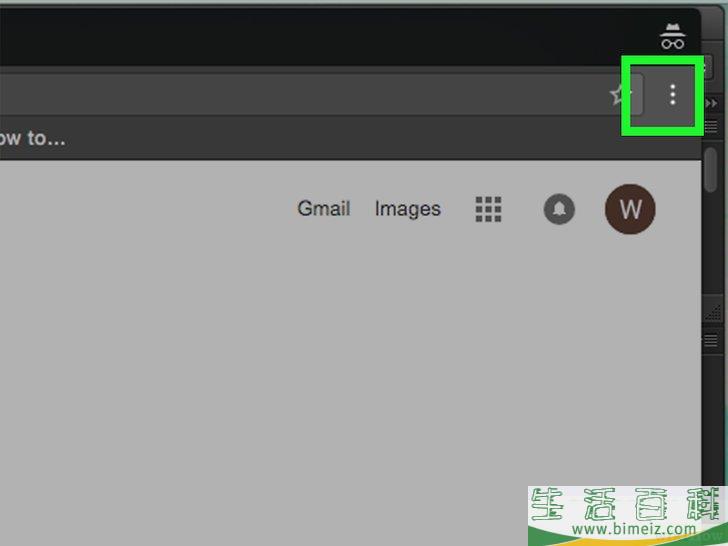Click the scrollbar track below the thumb
Screen dimensions: 728x546
(x=710, y=241)
